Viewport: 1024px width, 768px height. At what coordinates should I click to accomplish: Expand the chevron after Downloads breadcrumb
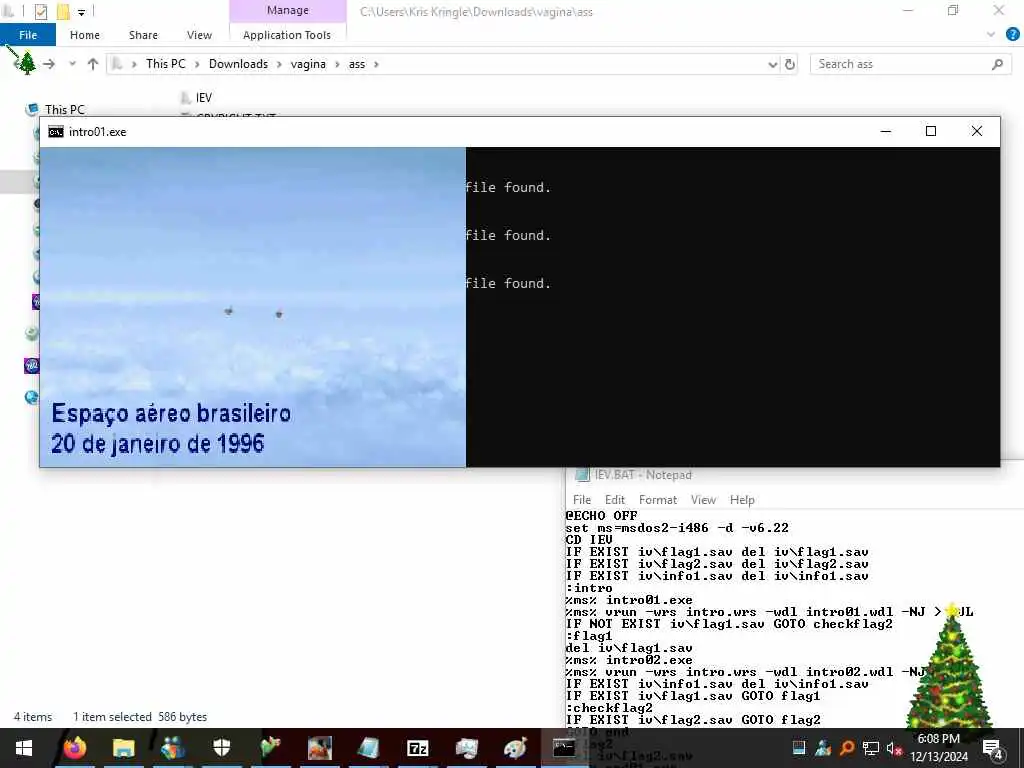pos(279,64)
